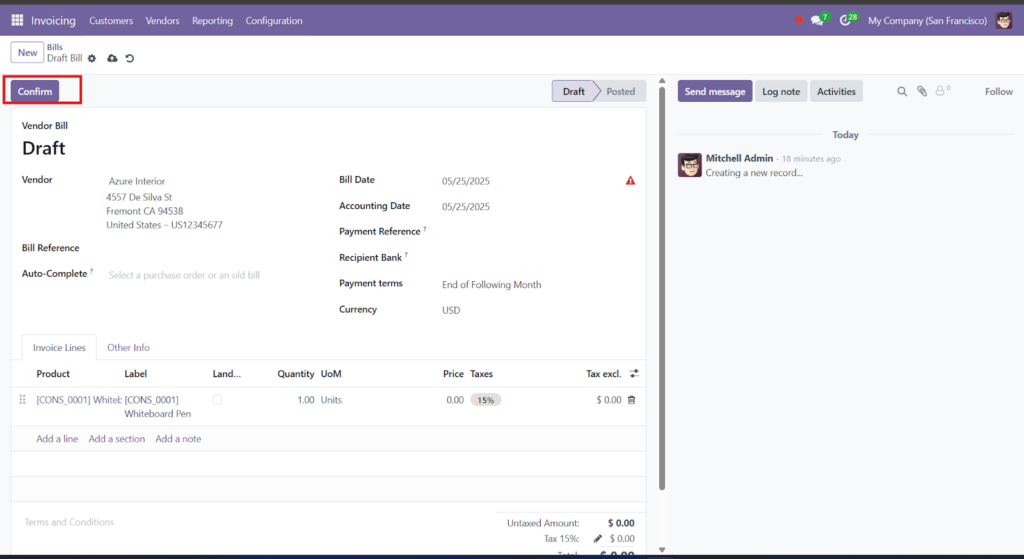Open the Currency USD dropdown
Image resolution: width=1024 pixels, height=559 pixels.
tap(538, 310)
